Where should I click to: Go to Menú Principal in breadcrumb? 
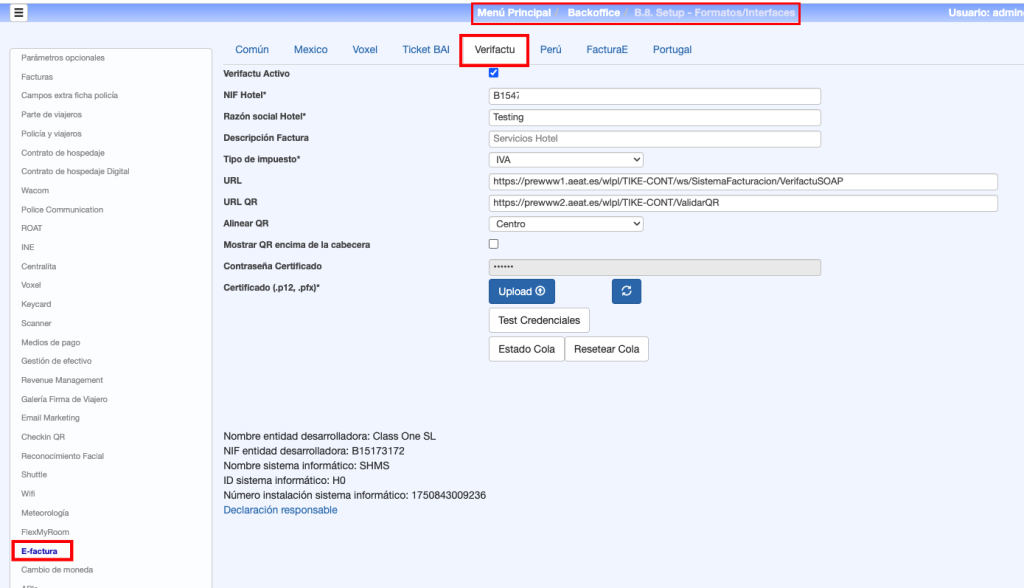coord(514,13)
